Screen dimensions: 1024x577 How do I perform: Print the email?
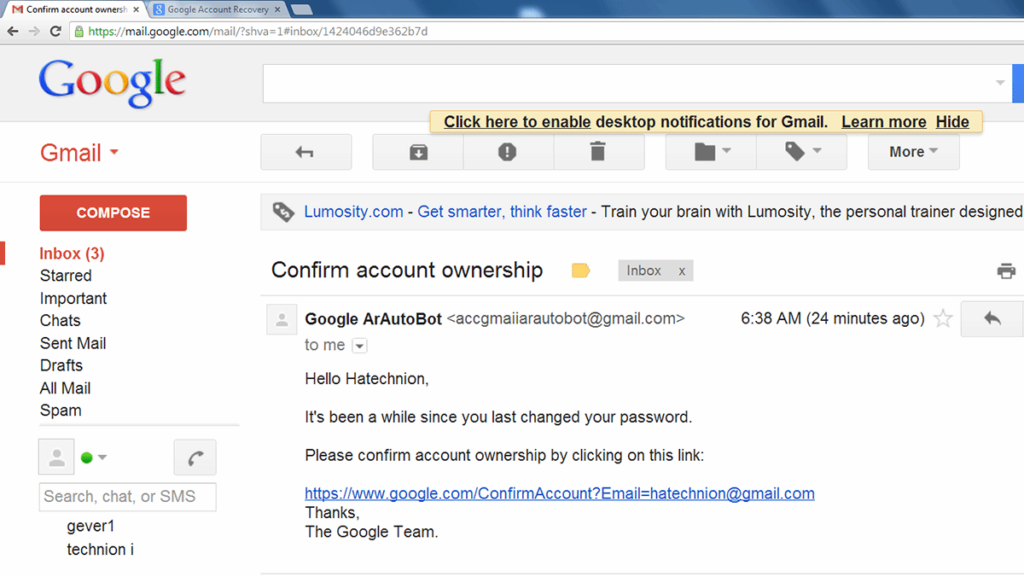click(1007, 270)
